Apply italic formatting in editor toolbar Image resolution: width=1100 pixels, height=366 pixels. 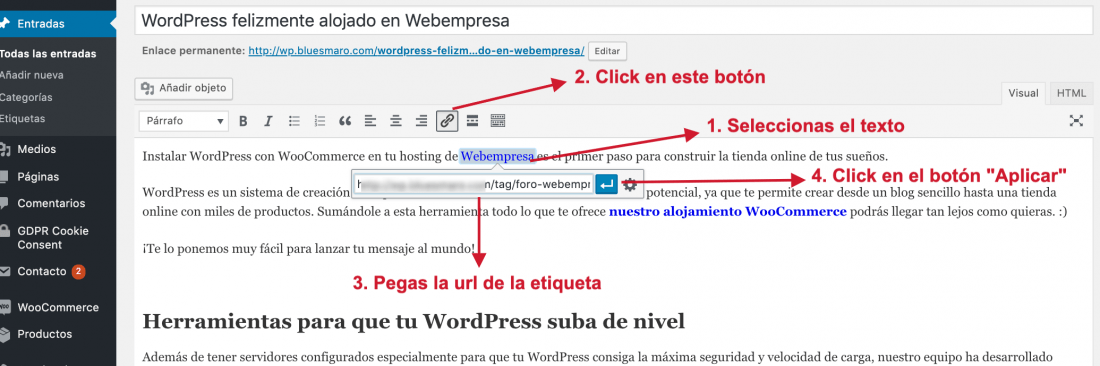coord(268,121)
